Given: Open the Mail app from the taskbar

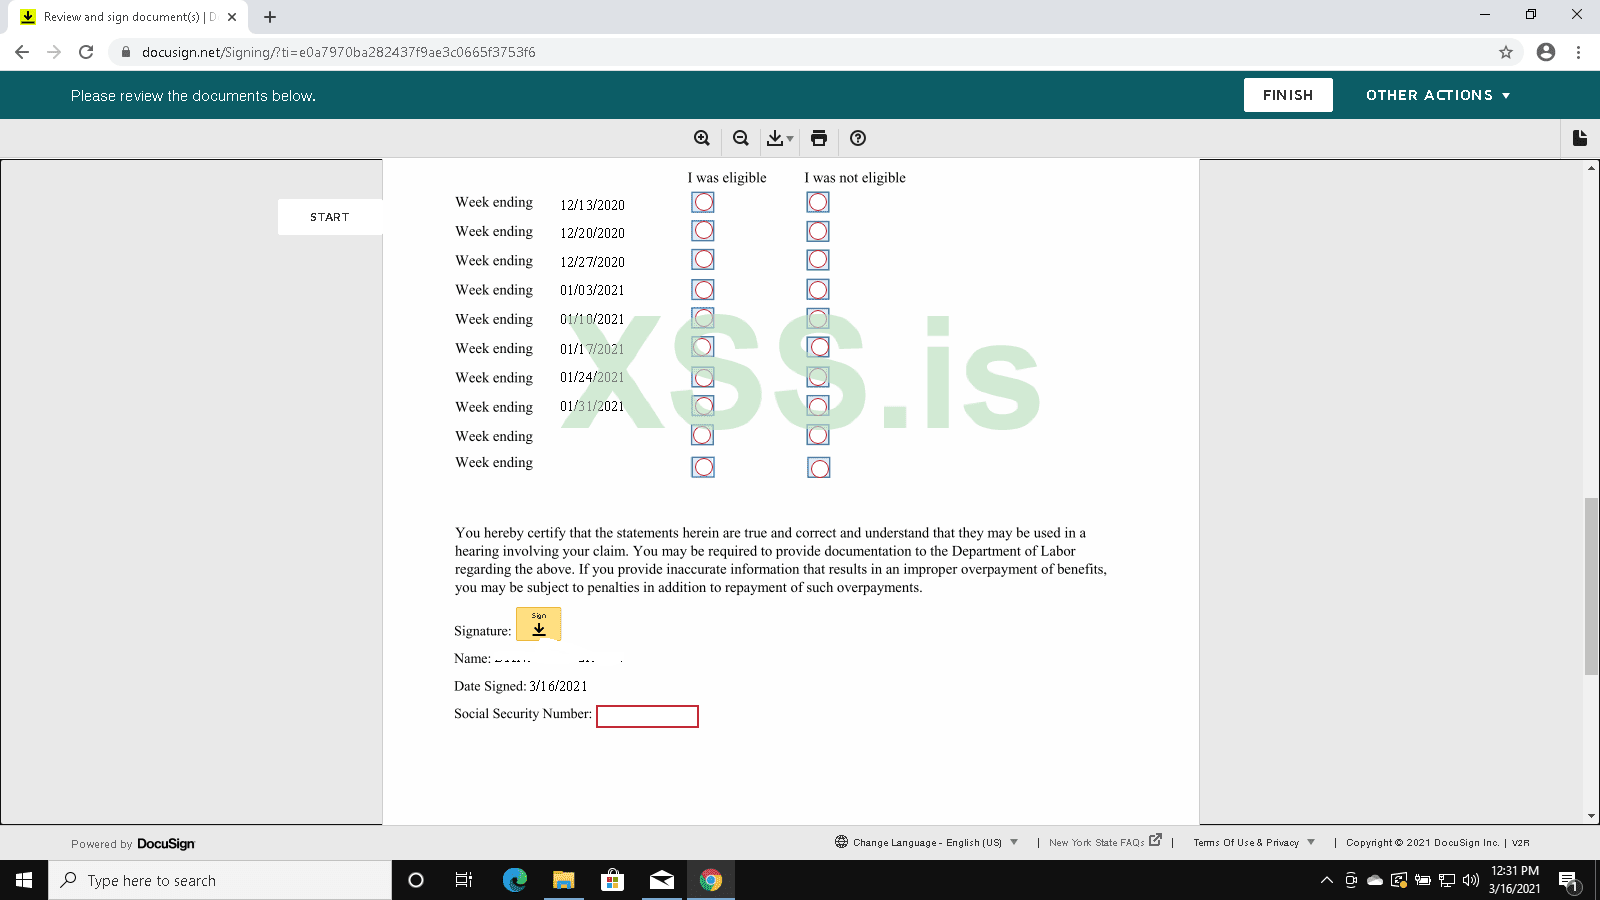Looking at the screenshot, I should [x=662, y=880].
